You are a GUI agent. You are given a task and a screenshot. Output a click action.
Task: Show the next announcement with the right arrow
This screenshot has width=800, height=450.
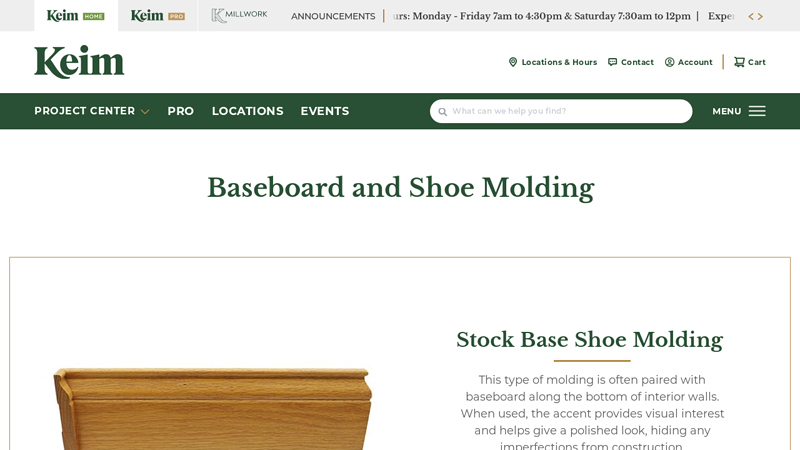point(760,16)
